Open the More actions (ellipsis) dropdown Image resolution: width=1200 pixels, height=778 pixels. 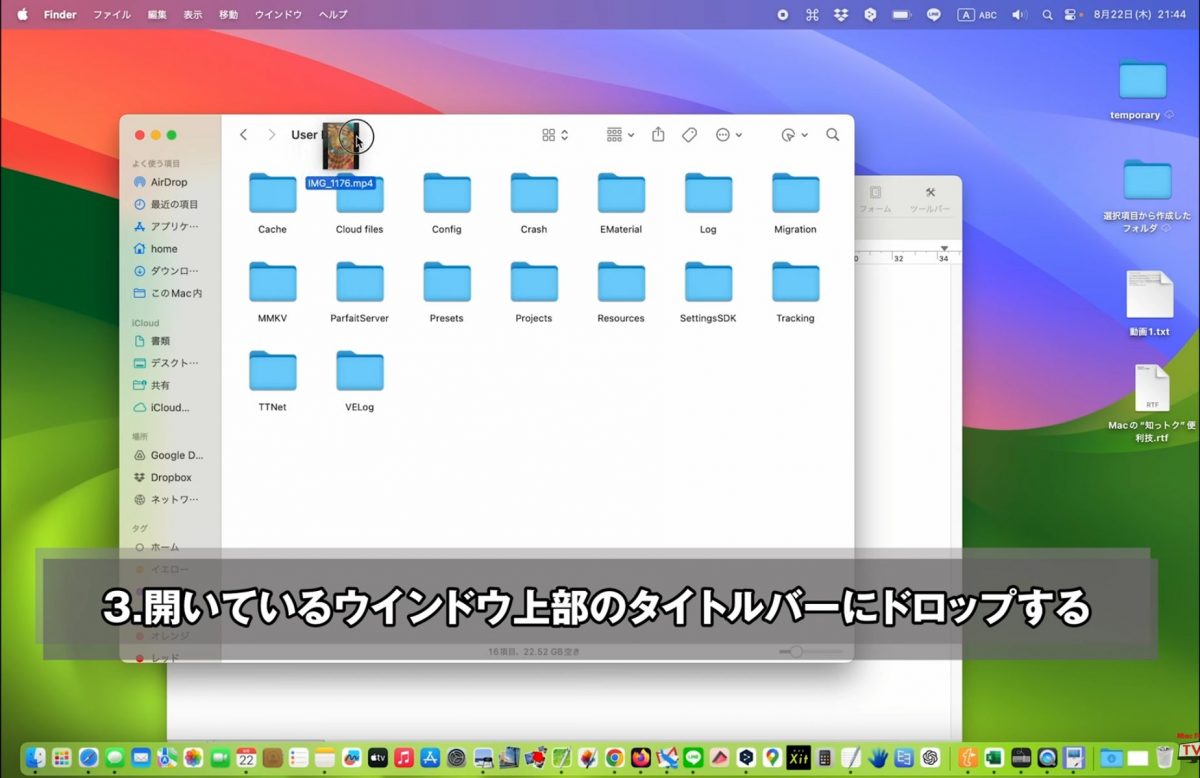pos(729,135)
